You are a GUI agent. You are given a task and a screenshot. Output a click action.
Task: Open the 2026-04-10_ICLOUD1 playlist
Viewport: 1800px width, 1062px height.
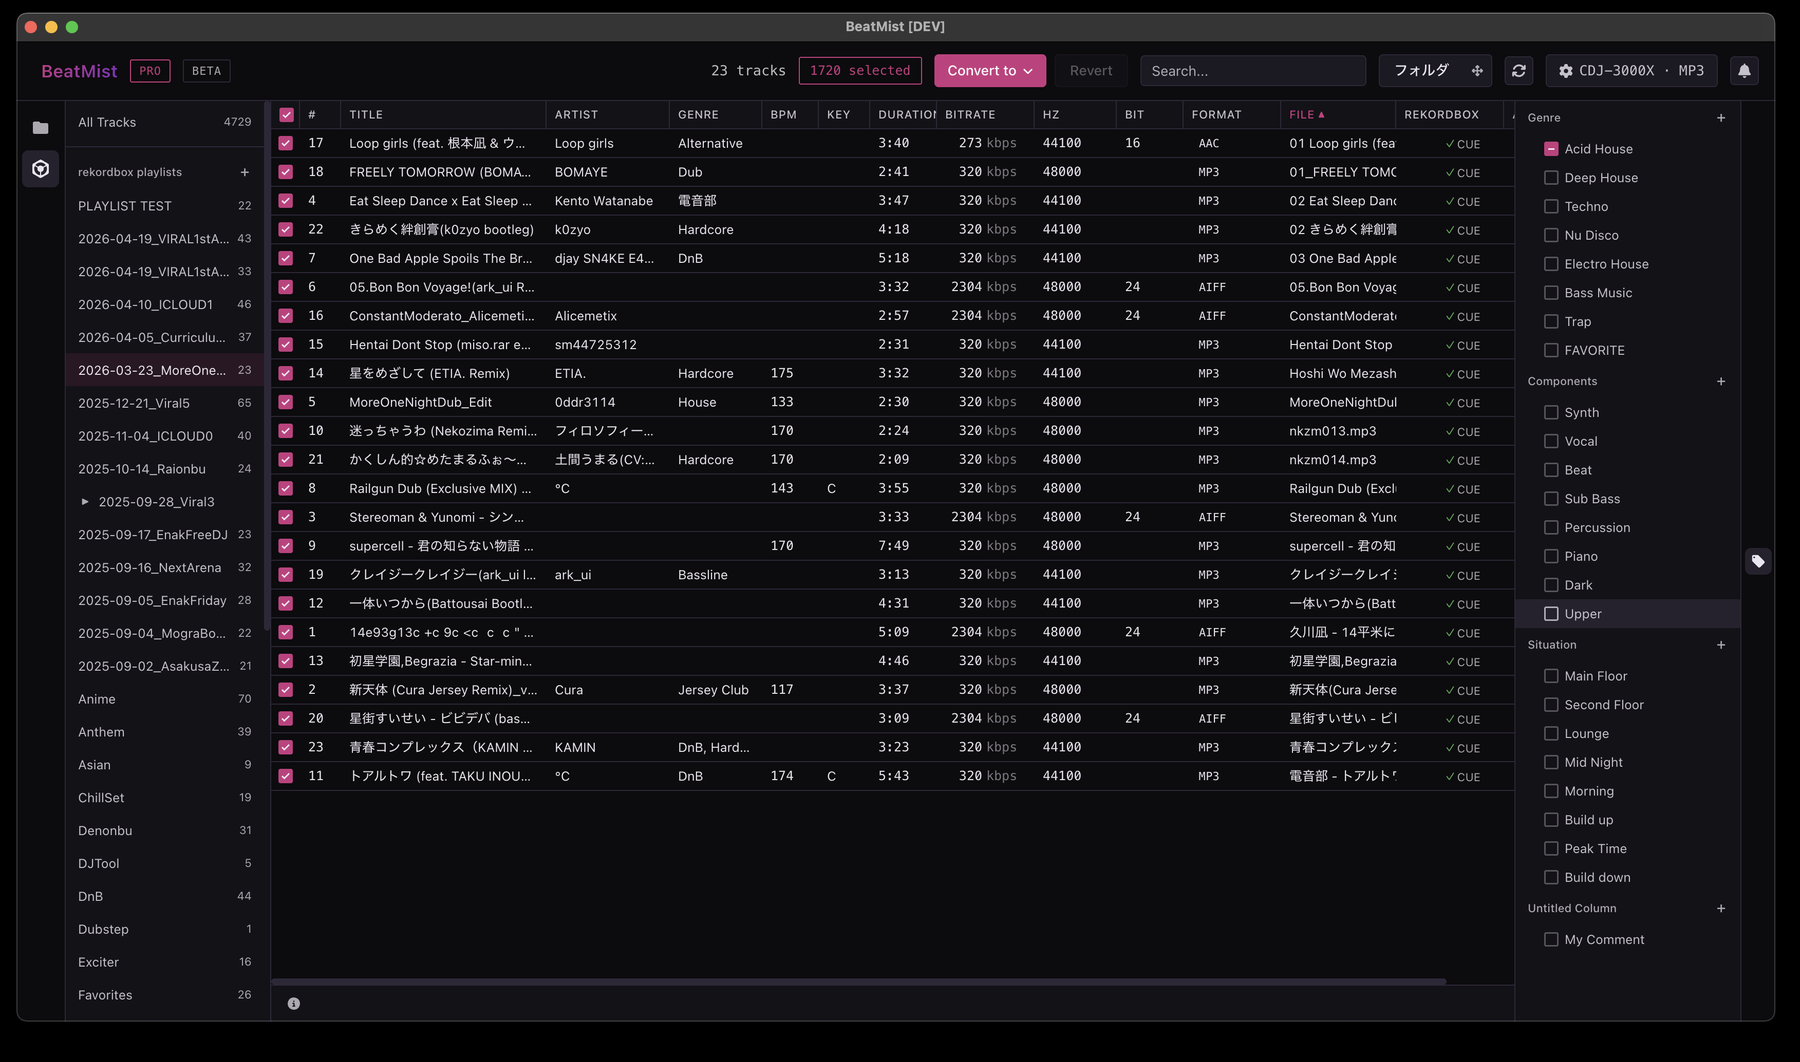(x=165, y=305)
